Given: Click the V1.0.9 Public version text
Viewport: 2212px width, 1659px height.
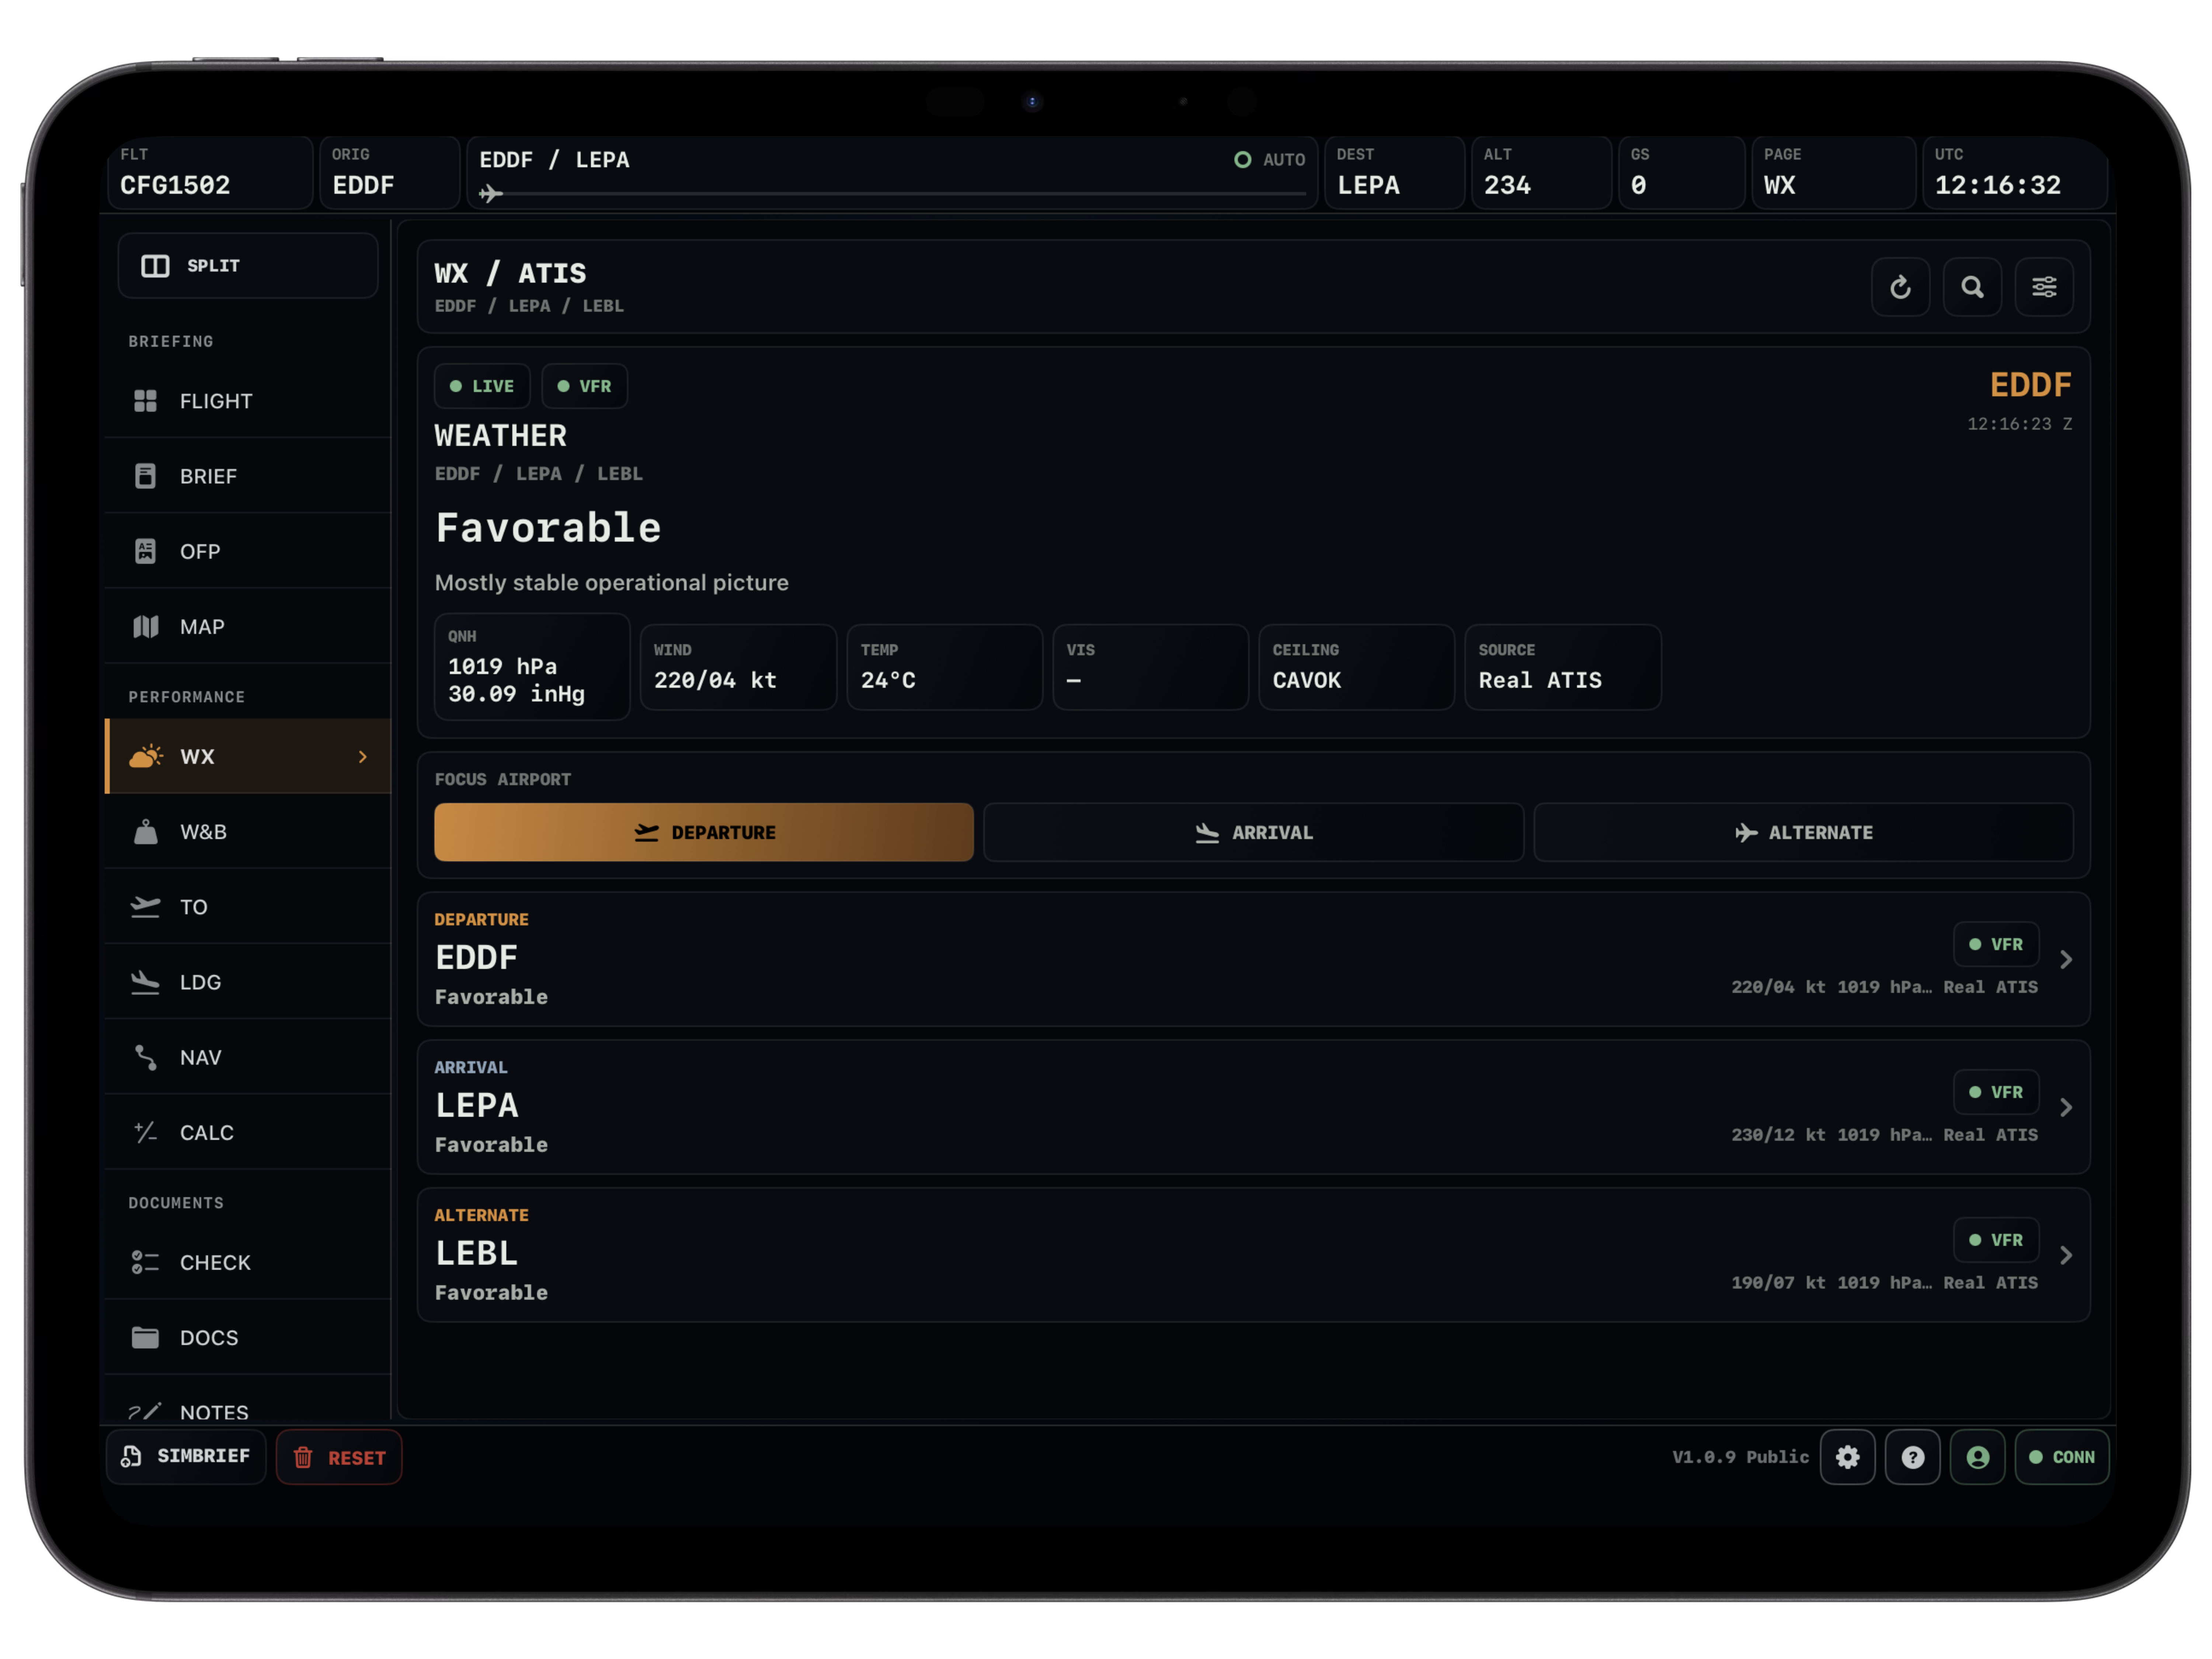Looking at the screenshot, I should click(1741, 1457).
